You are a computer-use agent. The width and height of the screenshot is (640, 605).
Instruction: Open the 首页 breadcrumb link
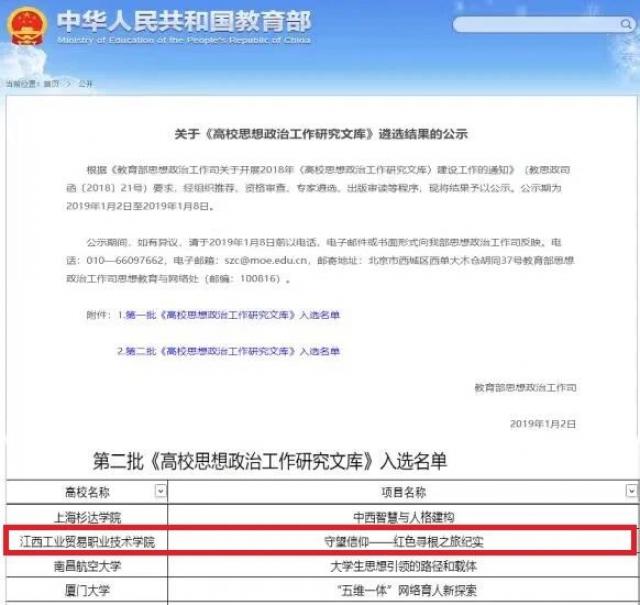tap(51, 84)
